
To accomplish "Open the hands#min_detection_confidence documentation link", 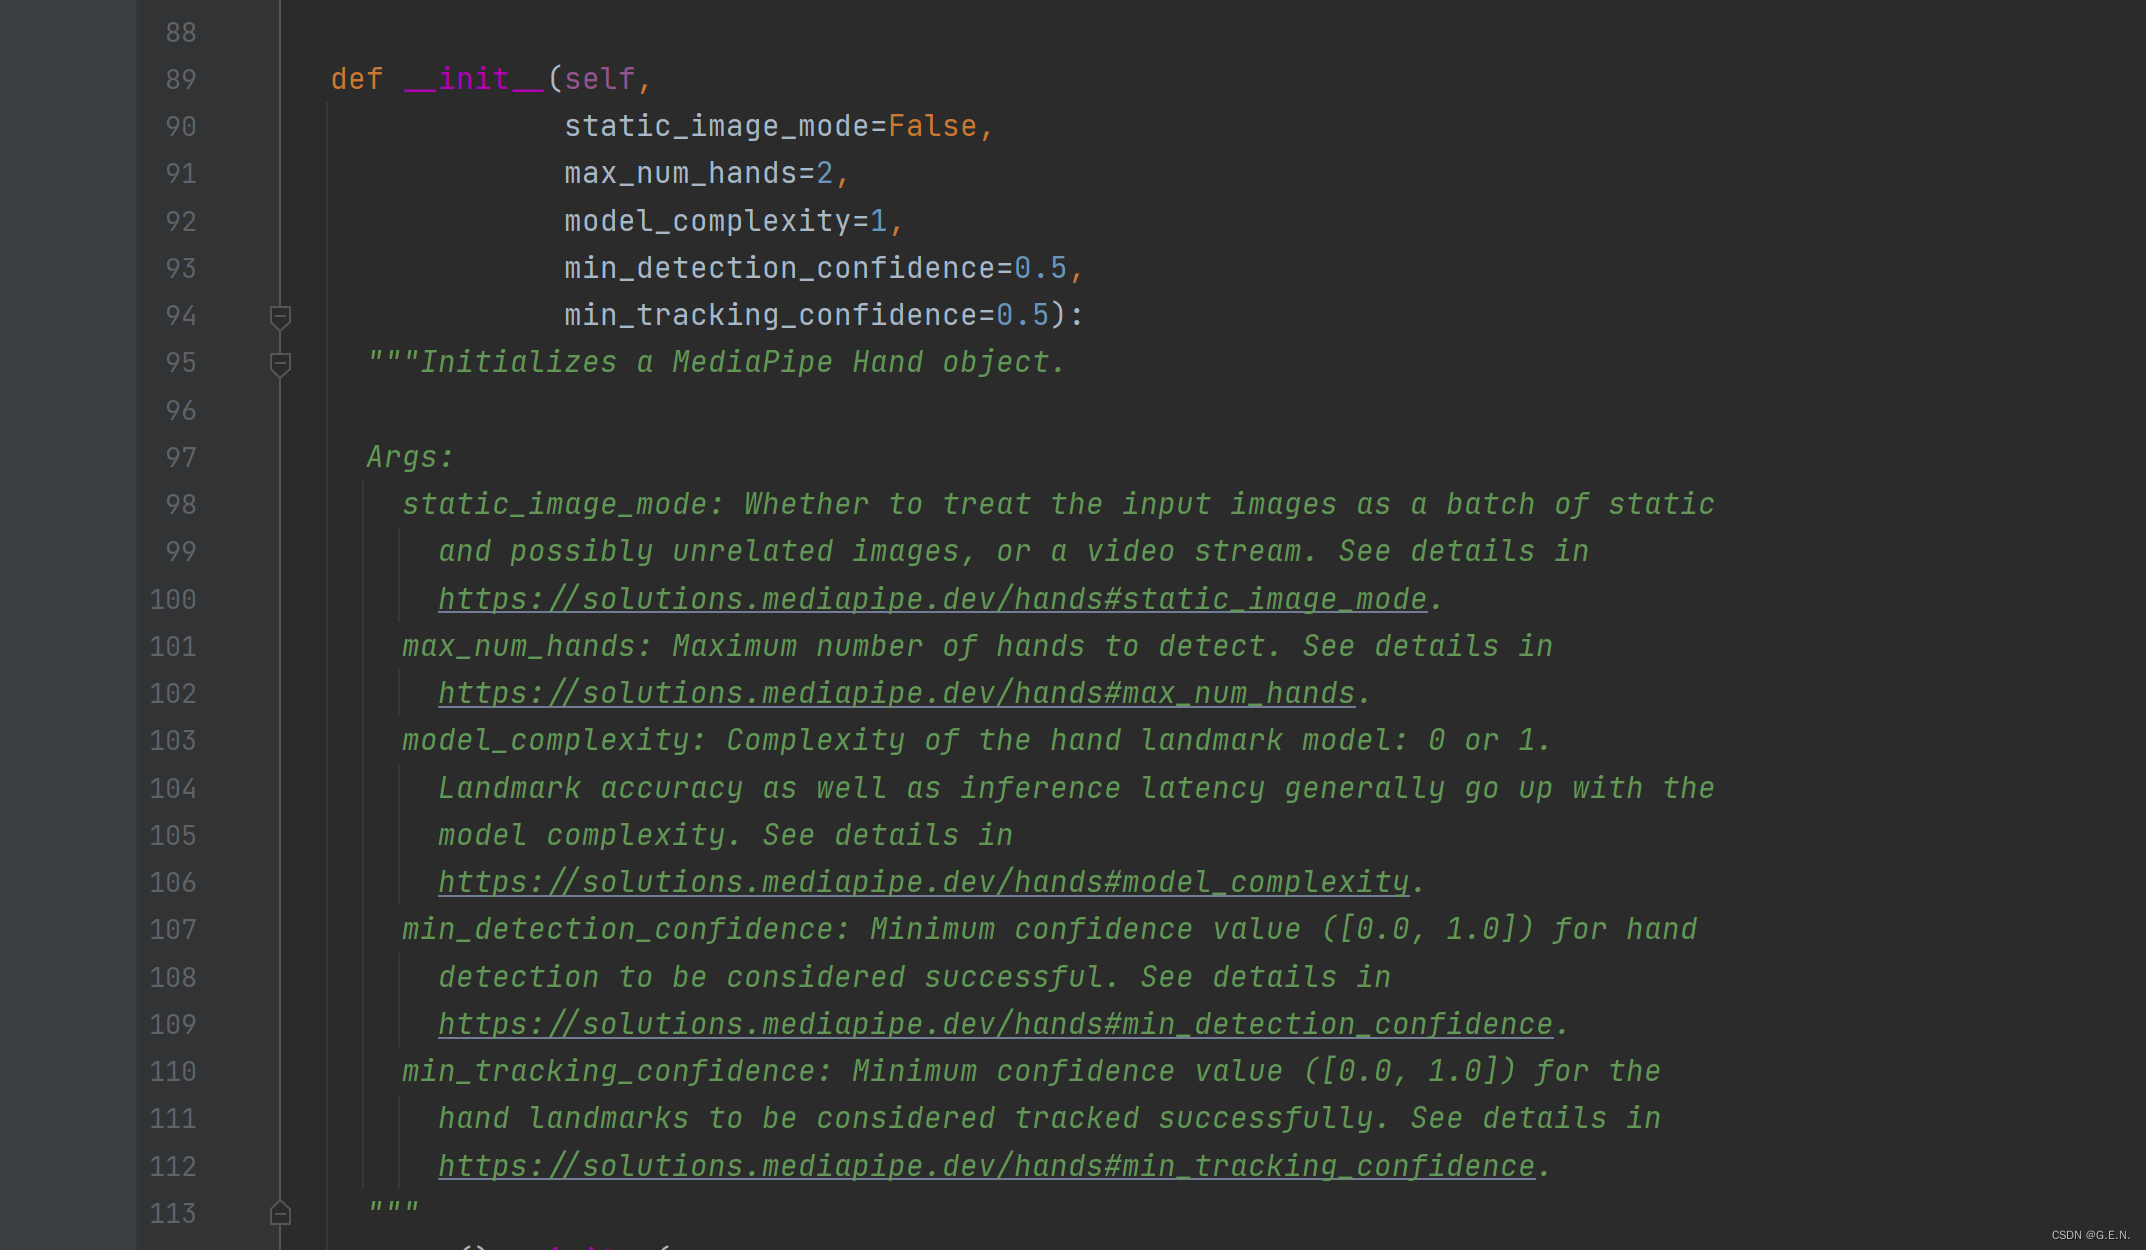I will tap(995, 1024).
